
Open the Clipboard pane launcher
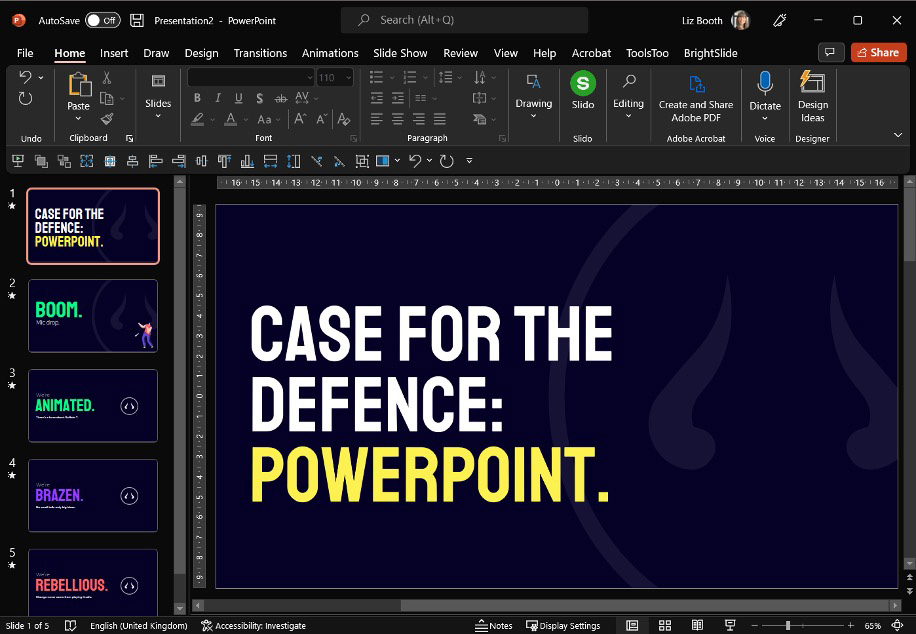tap(129, 138)
